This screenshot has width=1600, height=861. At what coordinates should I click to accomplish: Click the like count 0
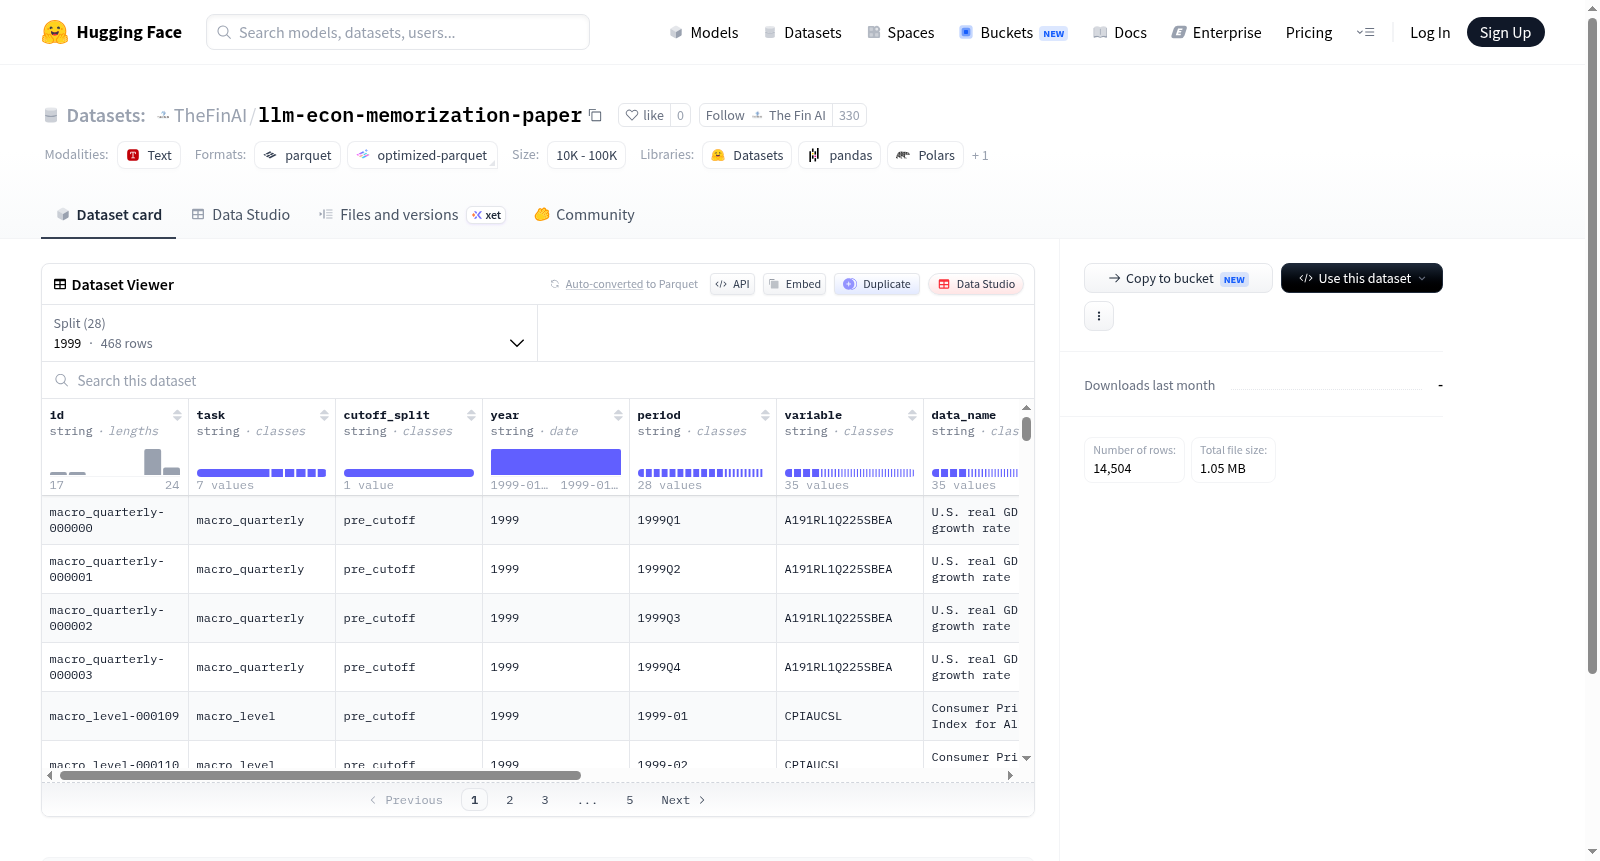(x=680, y=115)
